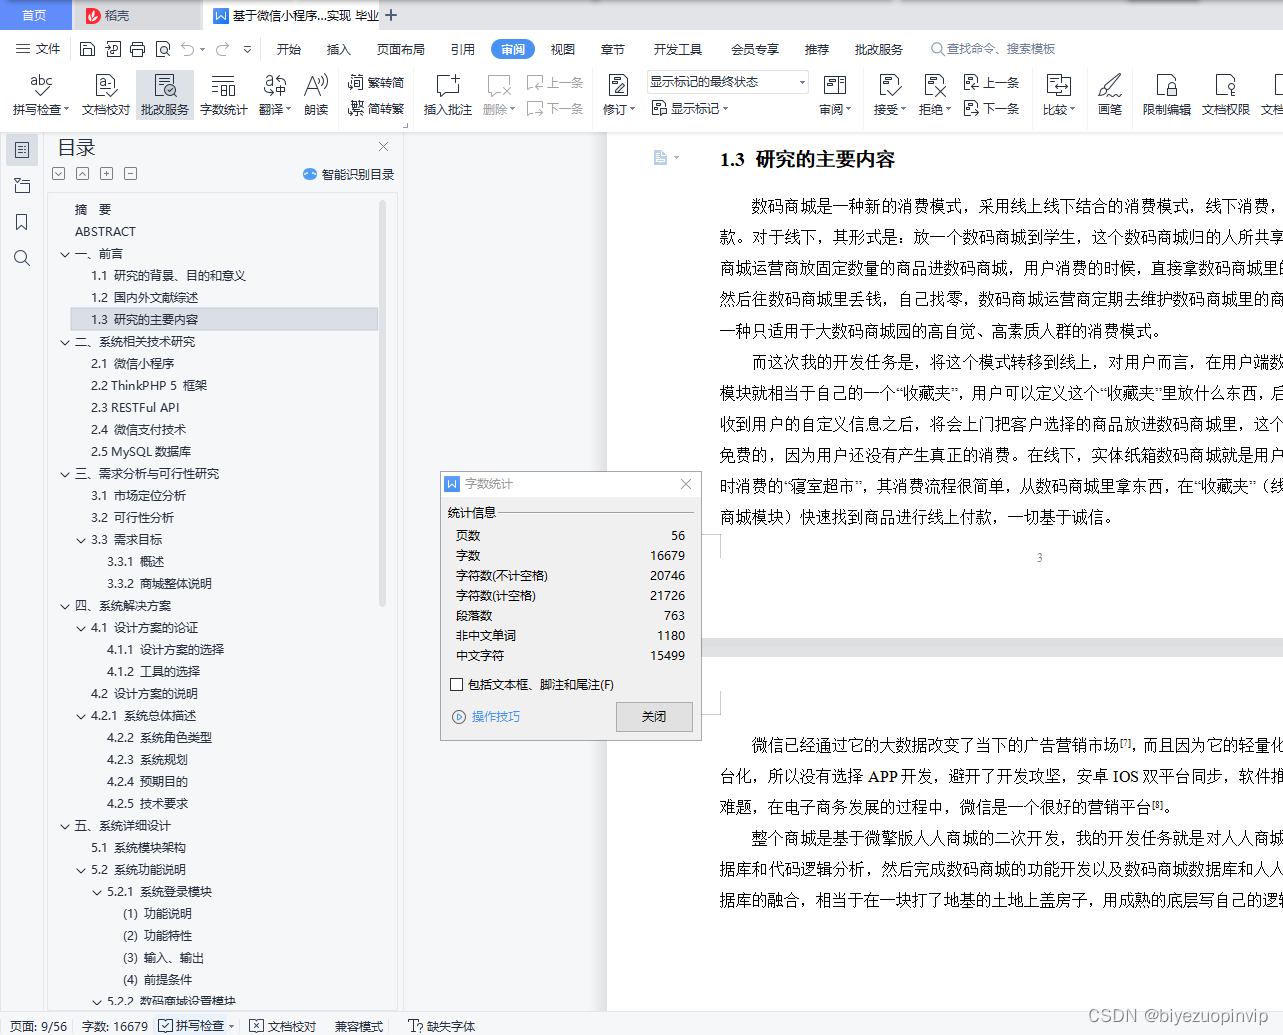The height and width of the screenshot is (1035, 1283).
Task: Click the 修订 track changes icon
Action: (618, 86)
